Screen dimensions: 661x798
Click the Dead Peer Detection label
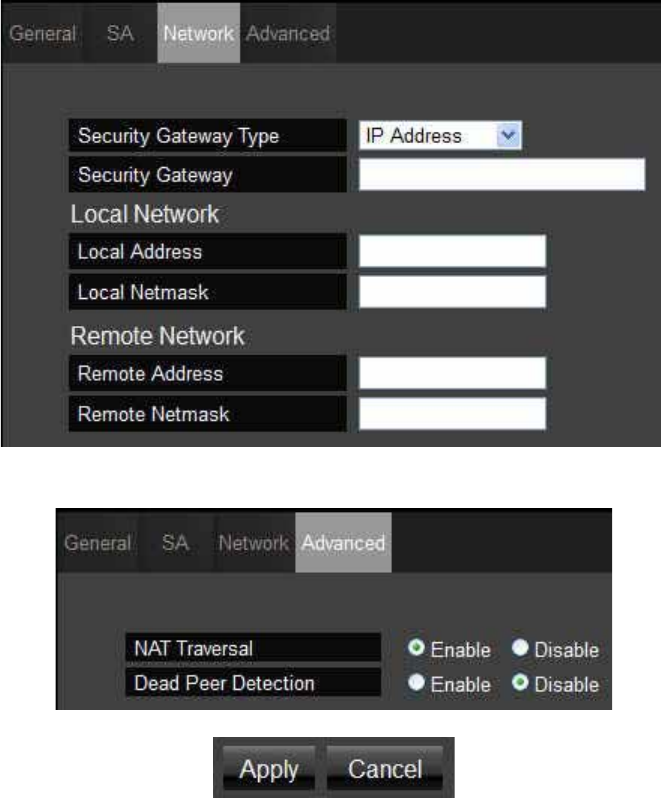224,683
